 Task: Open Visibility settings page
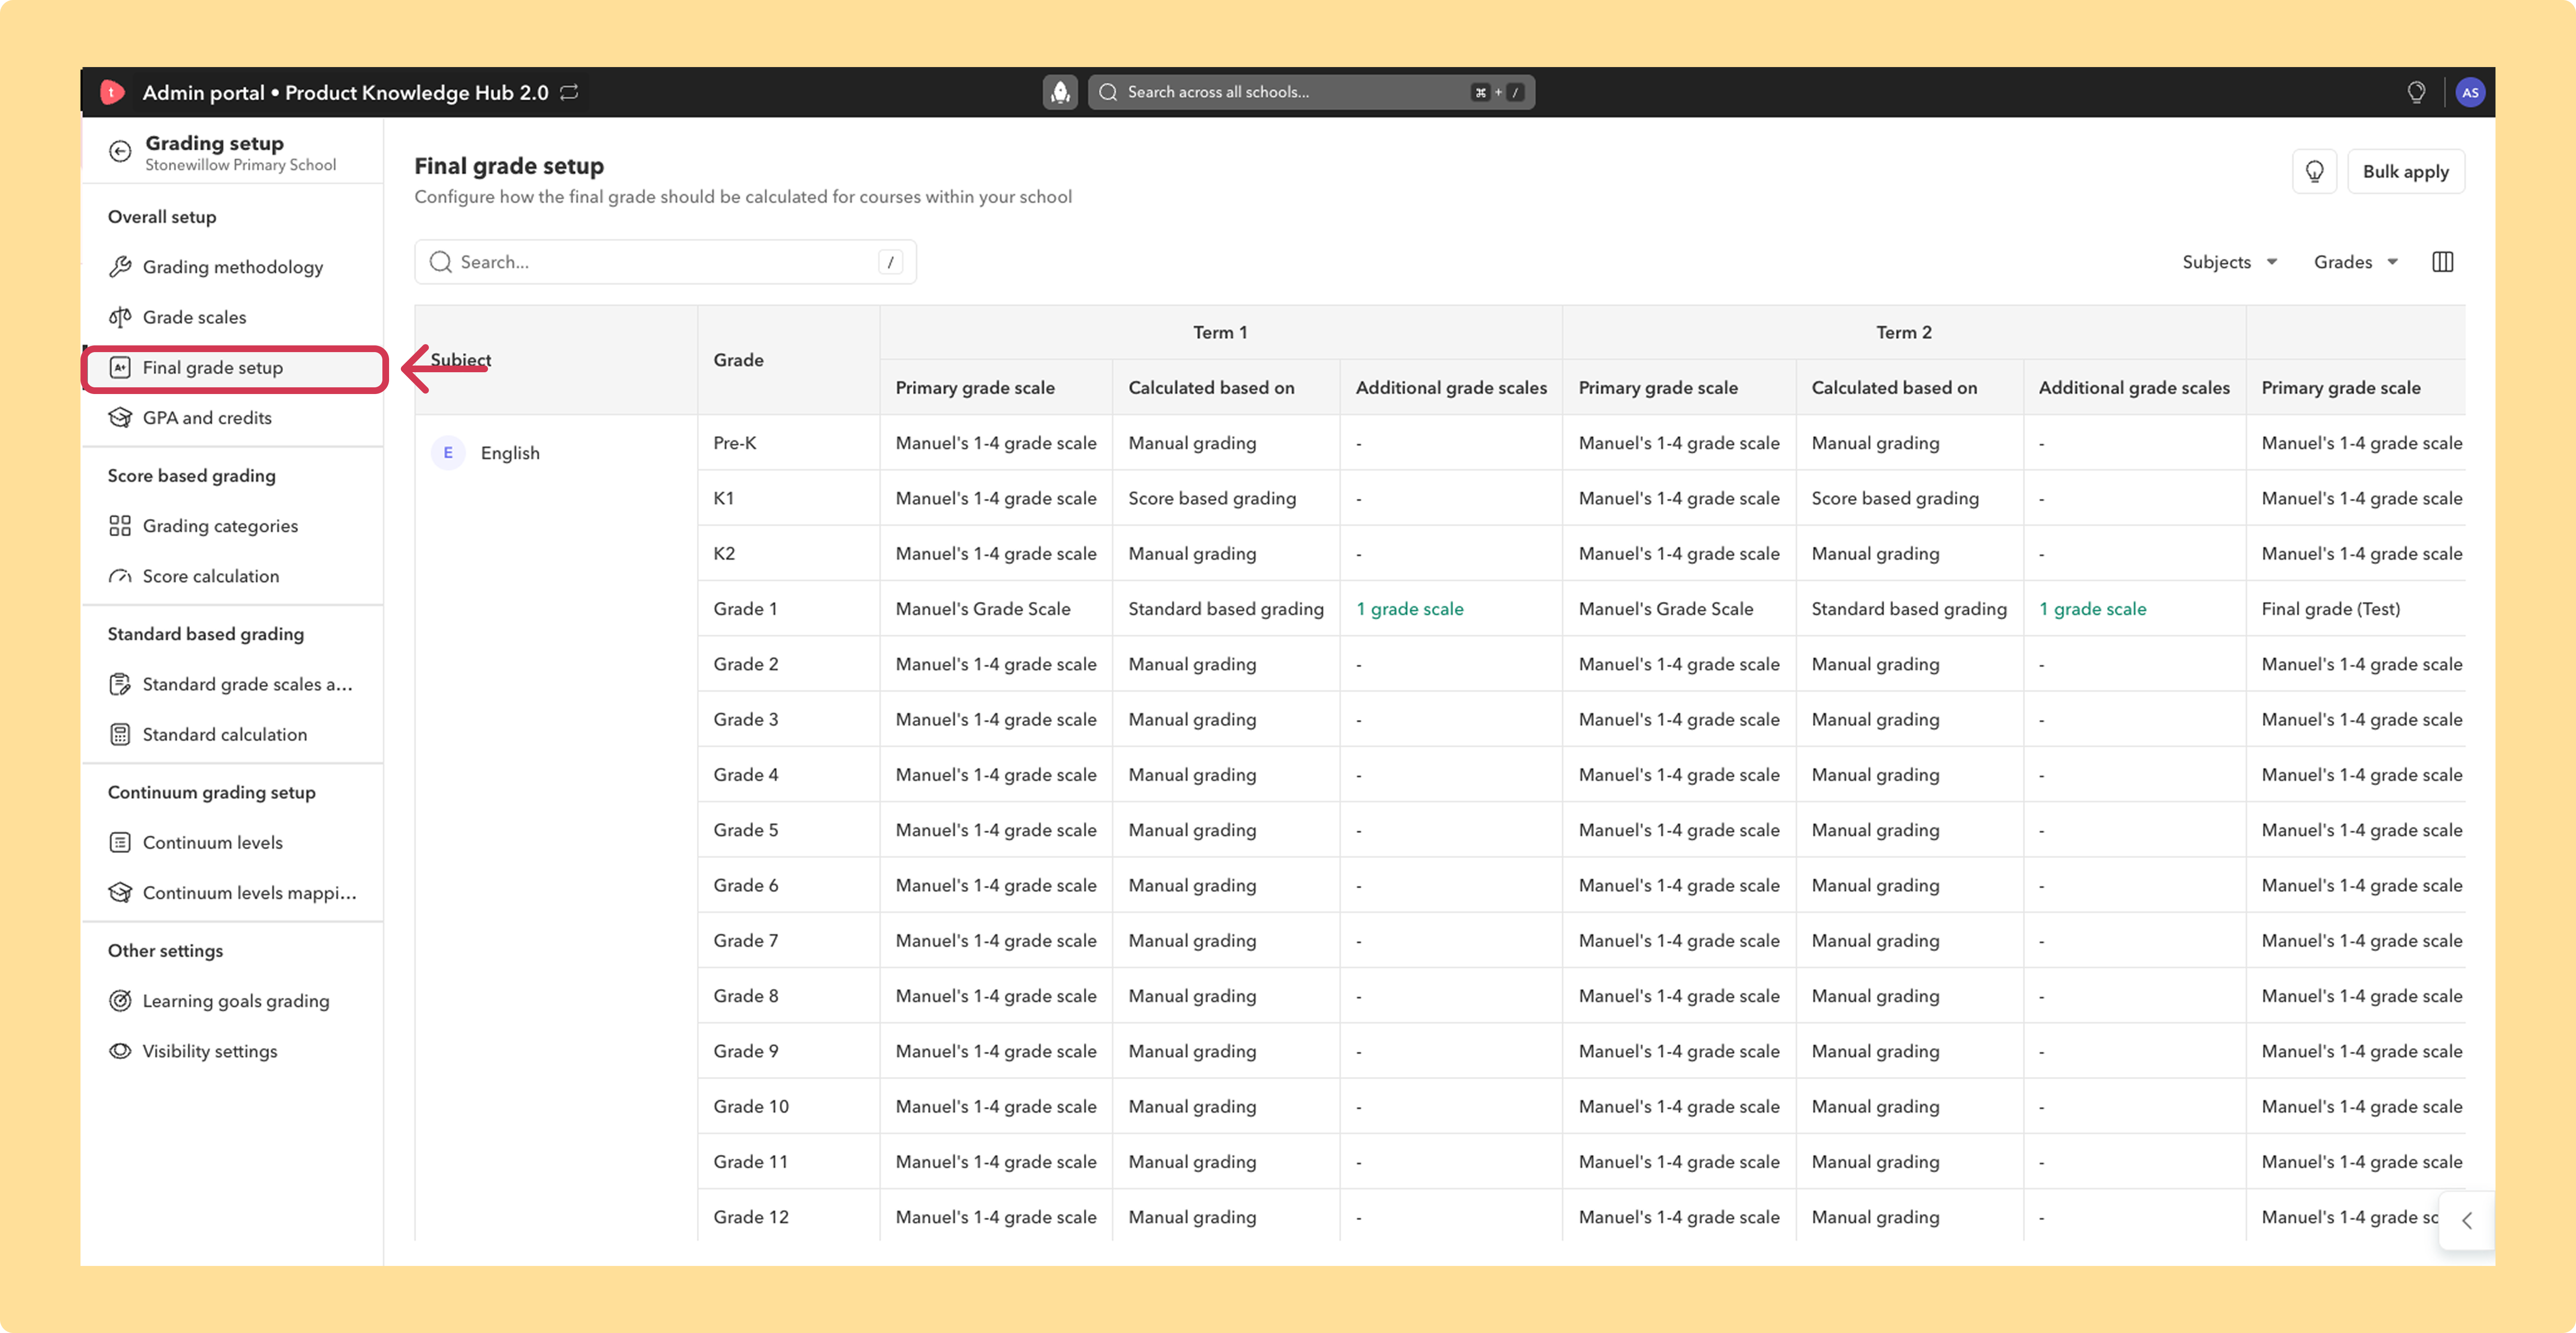233,1051
